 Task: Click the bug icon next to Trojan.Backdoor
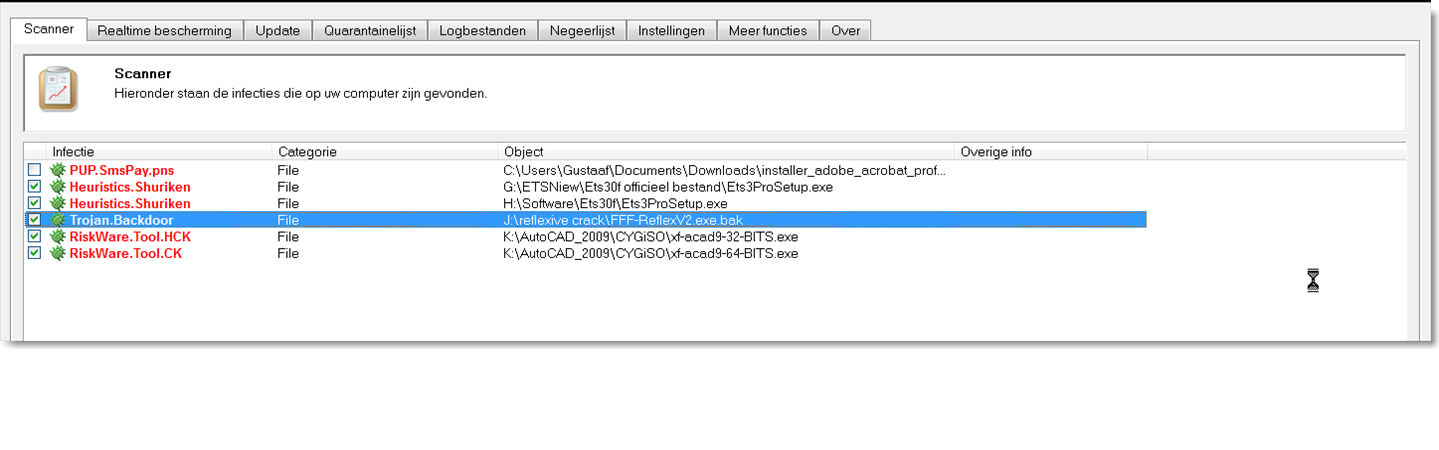pyautogui.click(x=57, y=220)
